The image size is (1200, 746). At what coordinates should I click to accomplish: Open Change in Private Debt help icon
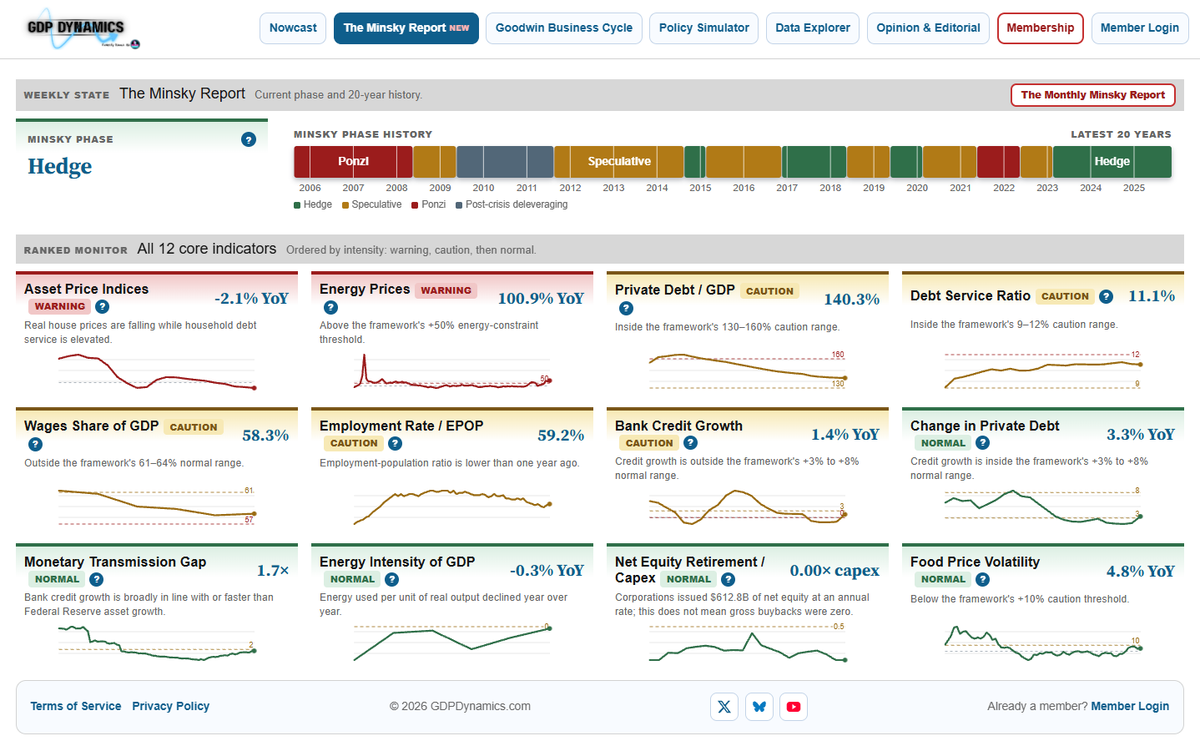pos(983,443)
